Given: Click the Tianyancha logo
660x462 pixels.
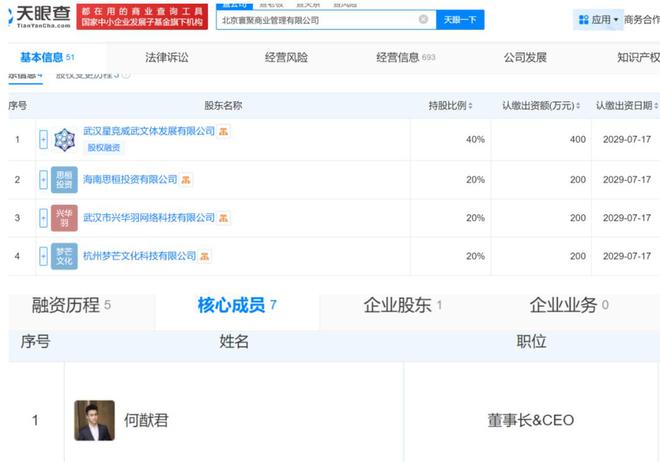Looking at the screenshot, I should [x=36, y=19].
